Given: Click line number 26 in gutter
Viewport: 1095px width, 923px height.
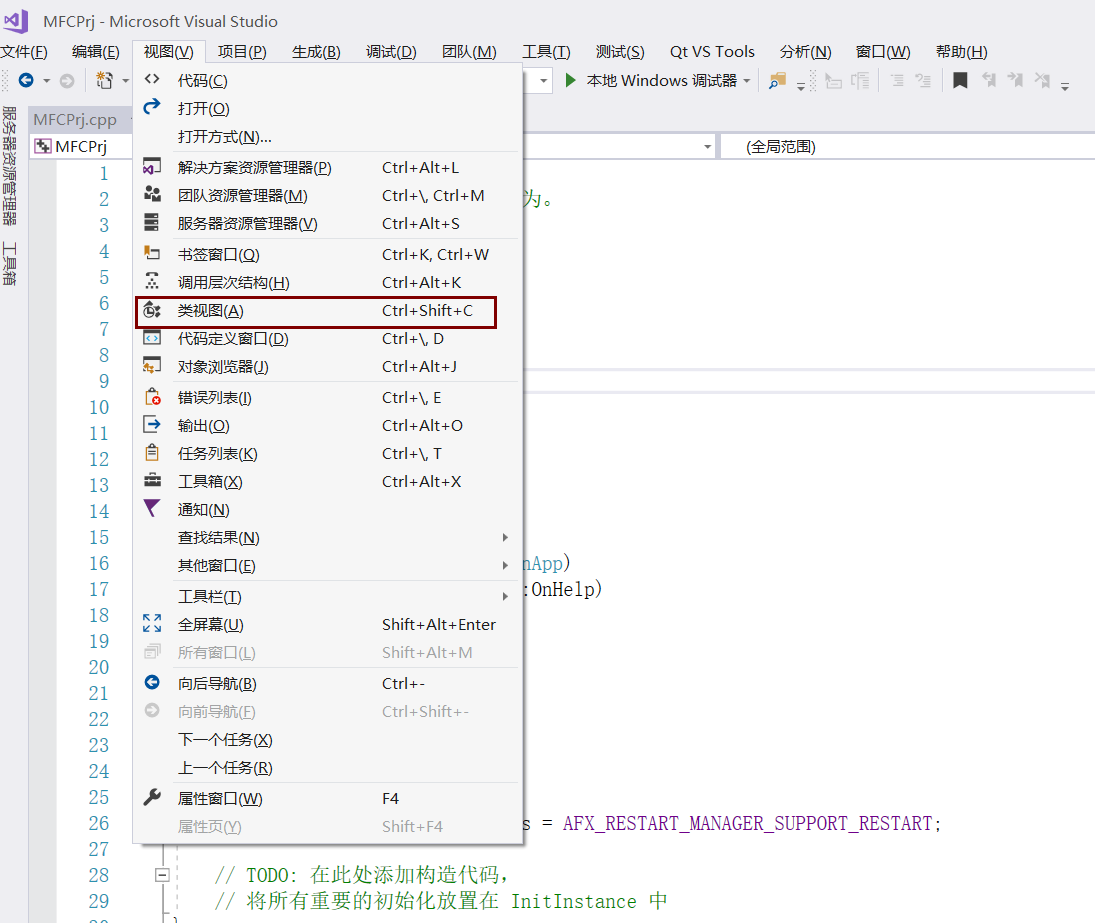Looking at the screenshot, I should click(98, 823).
